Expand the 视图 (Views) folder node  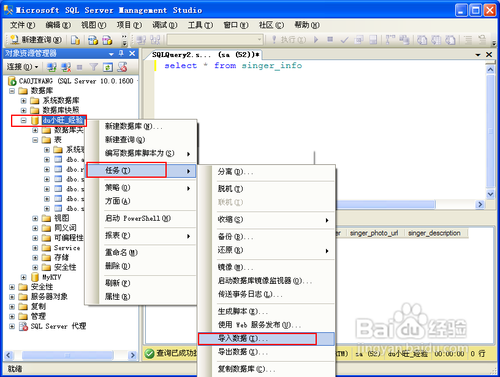tap(35, 218)
